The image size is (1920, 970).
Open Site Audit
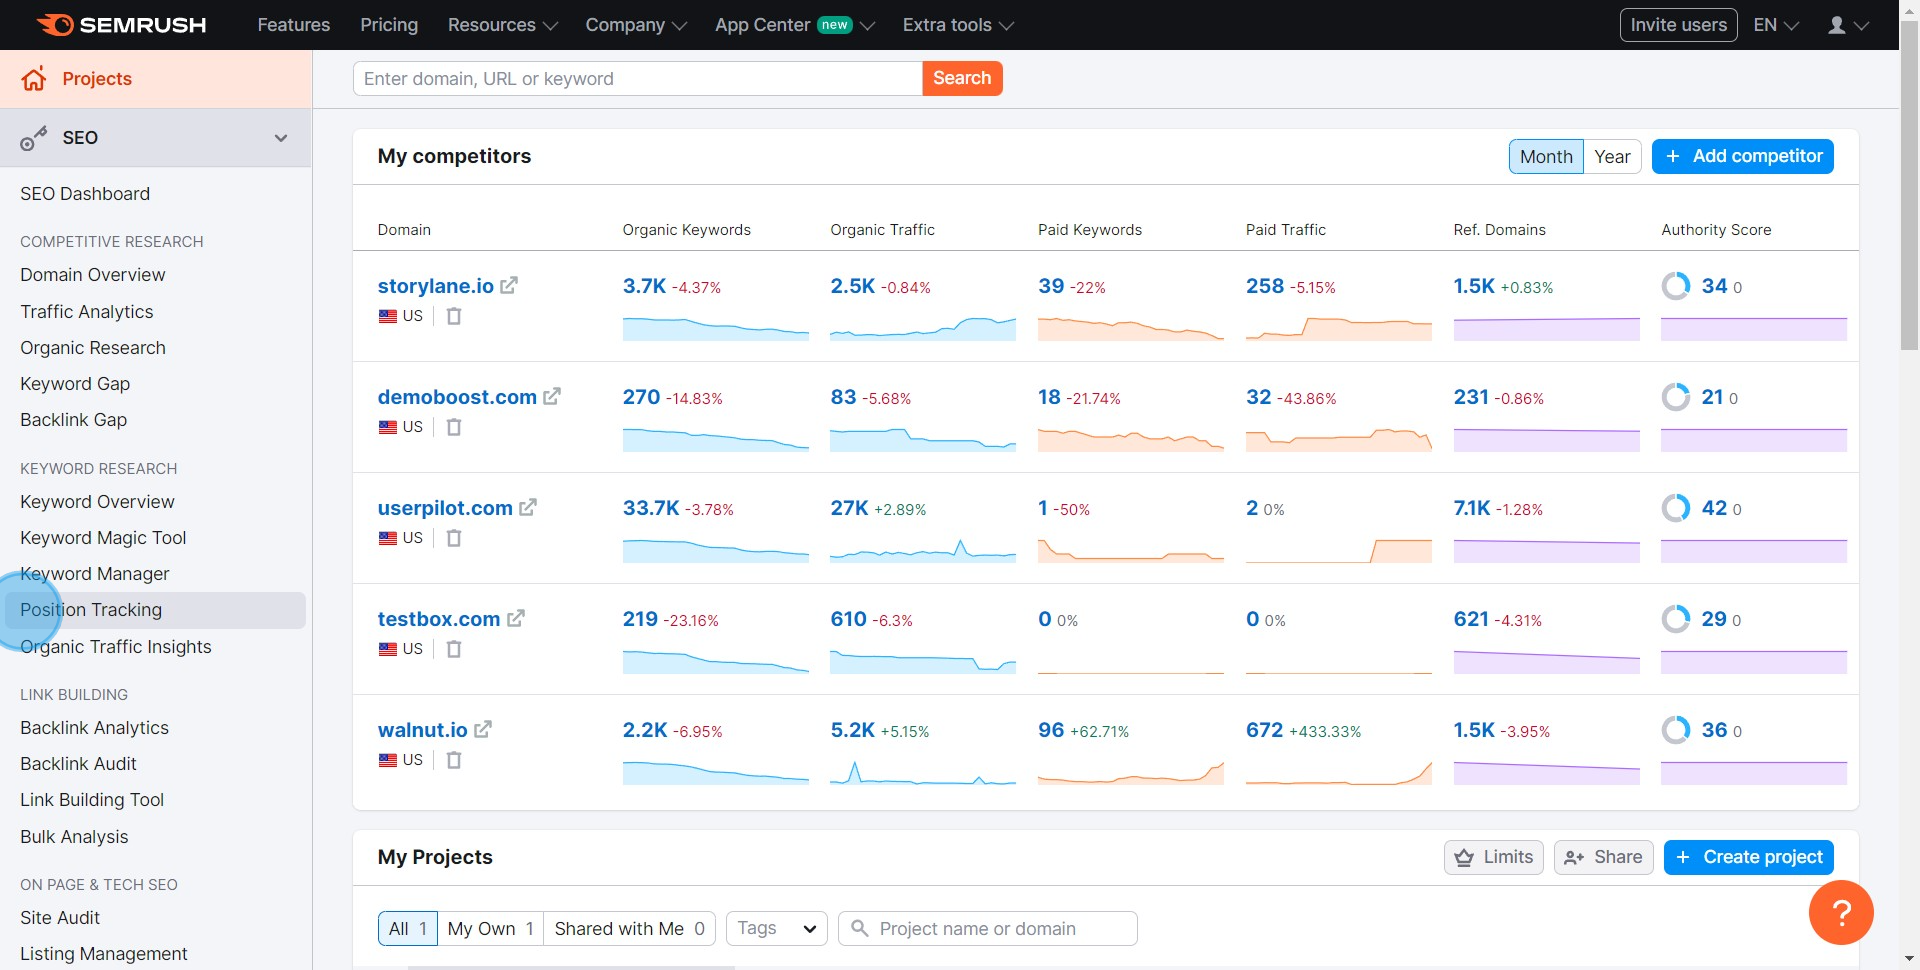tap(60, 918)
